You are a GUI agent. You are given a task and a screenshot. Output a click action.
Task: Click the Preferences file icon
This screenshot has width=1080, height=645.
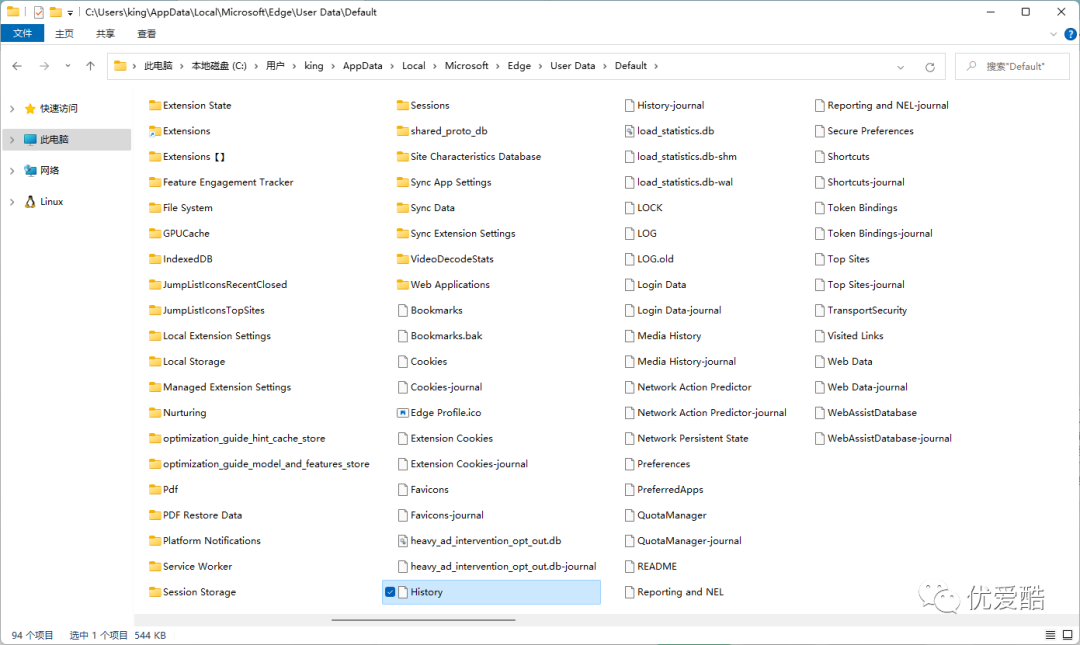click(630, 464)
